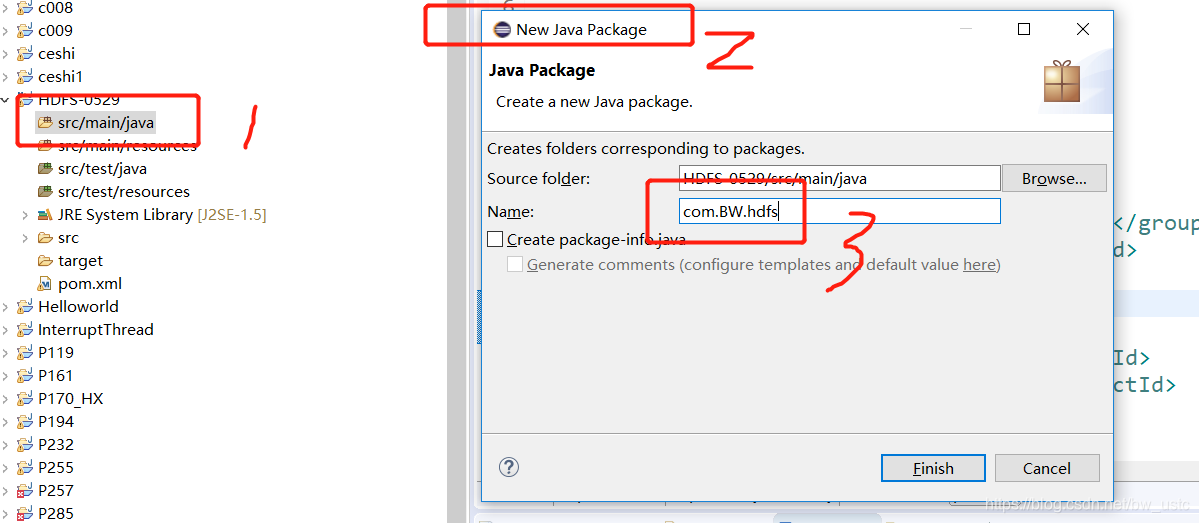Image resolution: width=1199 pixels, height=523 pixels.
Task: Expand the InterruptThread project node
Action: click(x=6, y=330)
